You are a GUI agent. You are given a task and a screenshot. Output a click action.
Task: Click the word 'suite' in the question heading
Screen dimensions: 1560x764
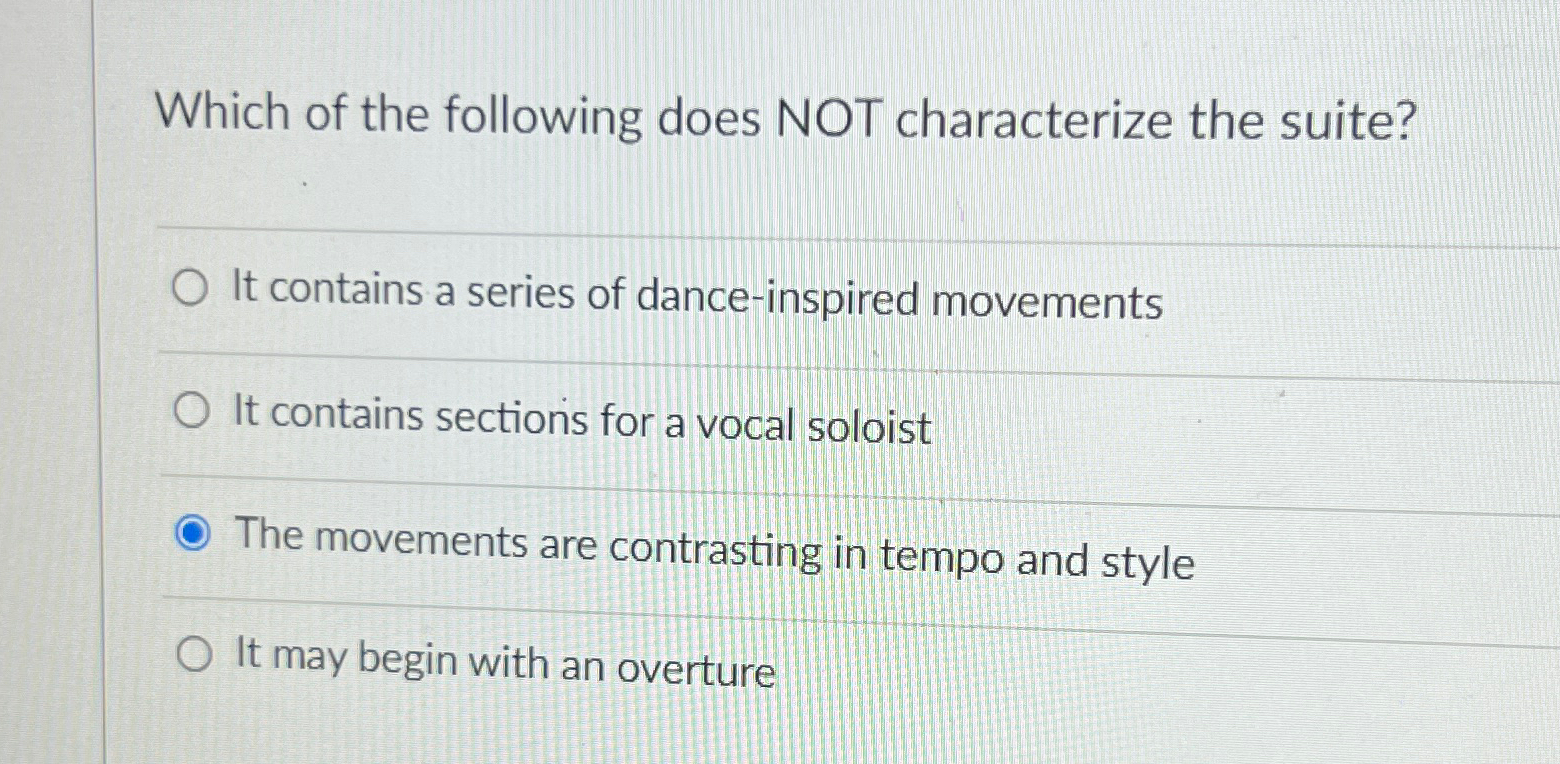coord(1330,120)
